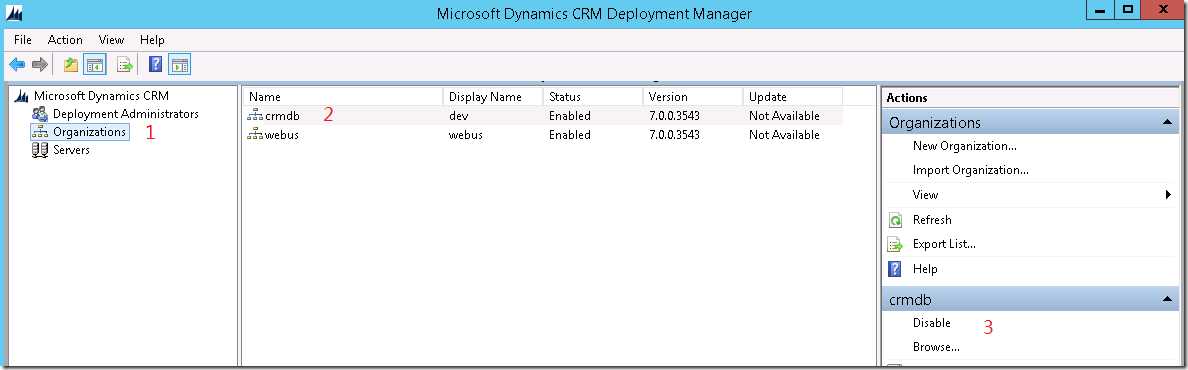The height and width of the screenshot is (370, 1188).
Task: Click Import Organization... action
Action: coord(971,171)
